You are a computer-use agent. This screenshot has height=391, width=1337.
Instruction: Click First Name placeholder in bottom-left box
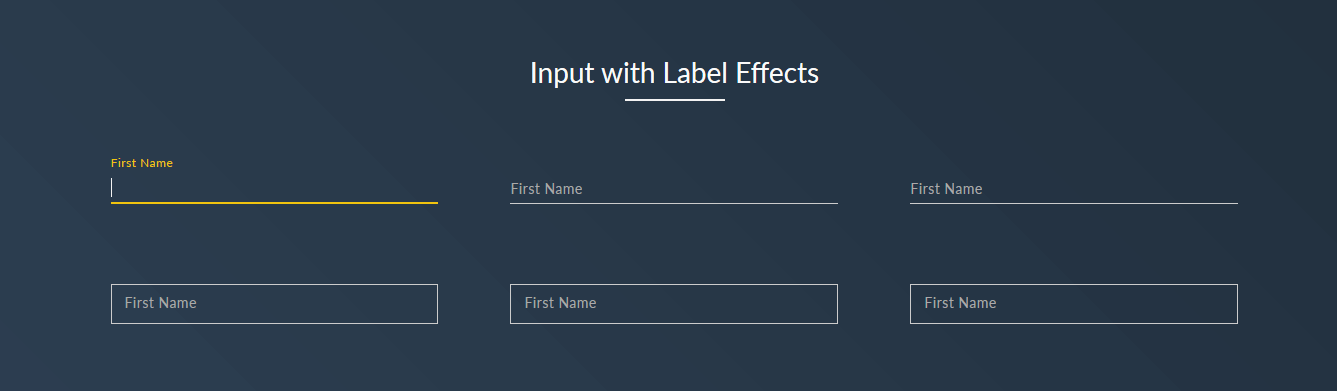click(160, 303)
